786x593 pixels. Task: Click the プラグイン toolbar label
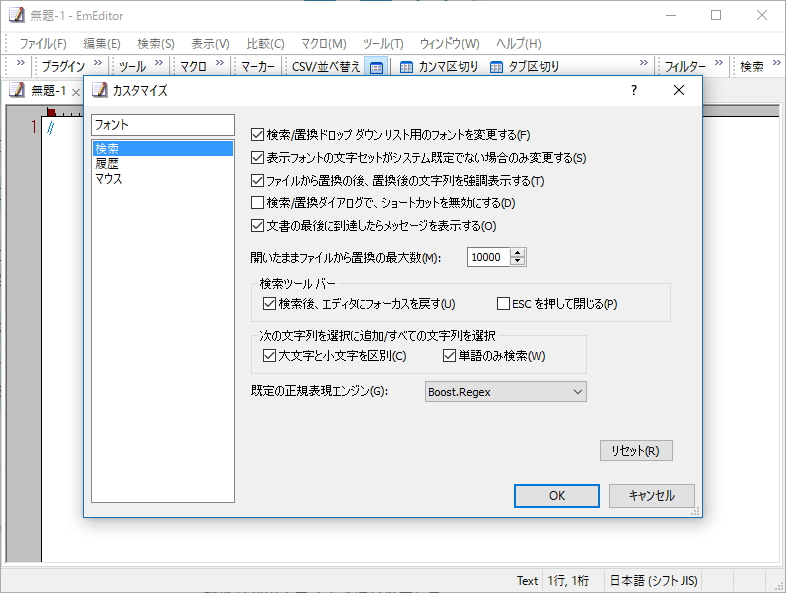click(x=64, y=67)
